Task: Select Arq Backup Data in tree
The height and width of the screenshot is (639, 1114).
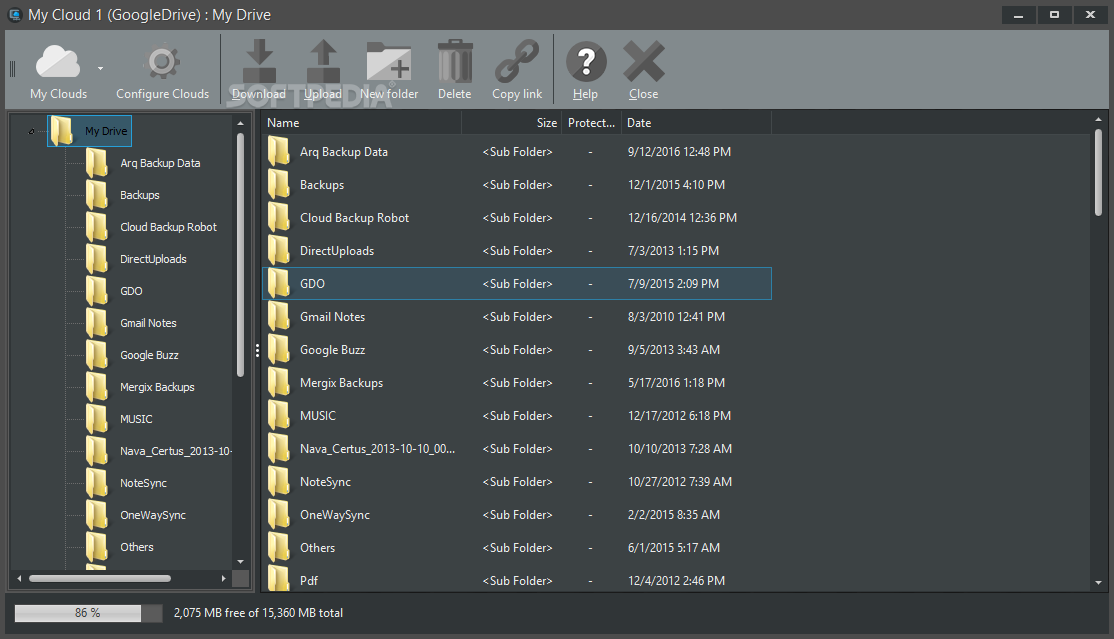Action: [160, 163]
